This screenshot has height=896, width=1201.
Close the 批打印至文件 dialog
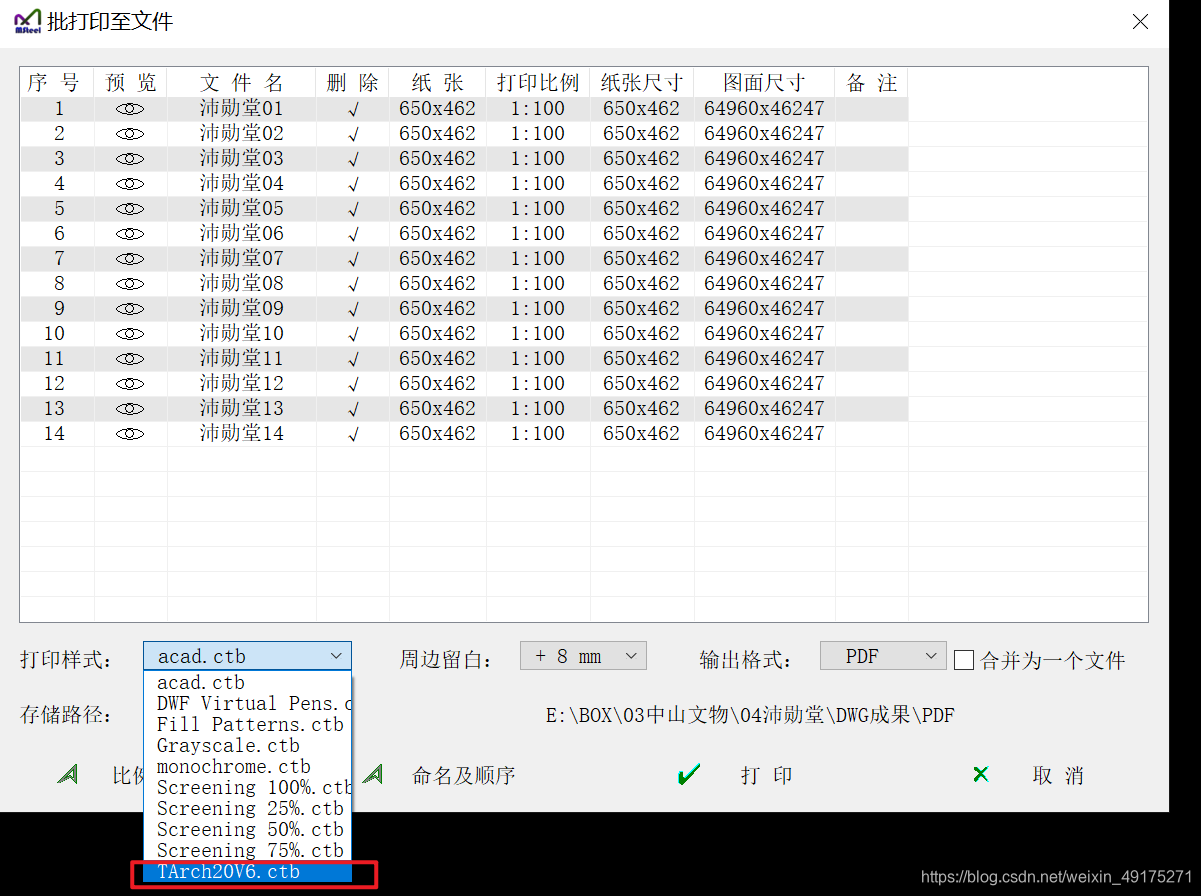point(1140,21)
